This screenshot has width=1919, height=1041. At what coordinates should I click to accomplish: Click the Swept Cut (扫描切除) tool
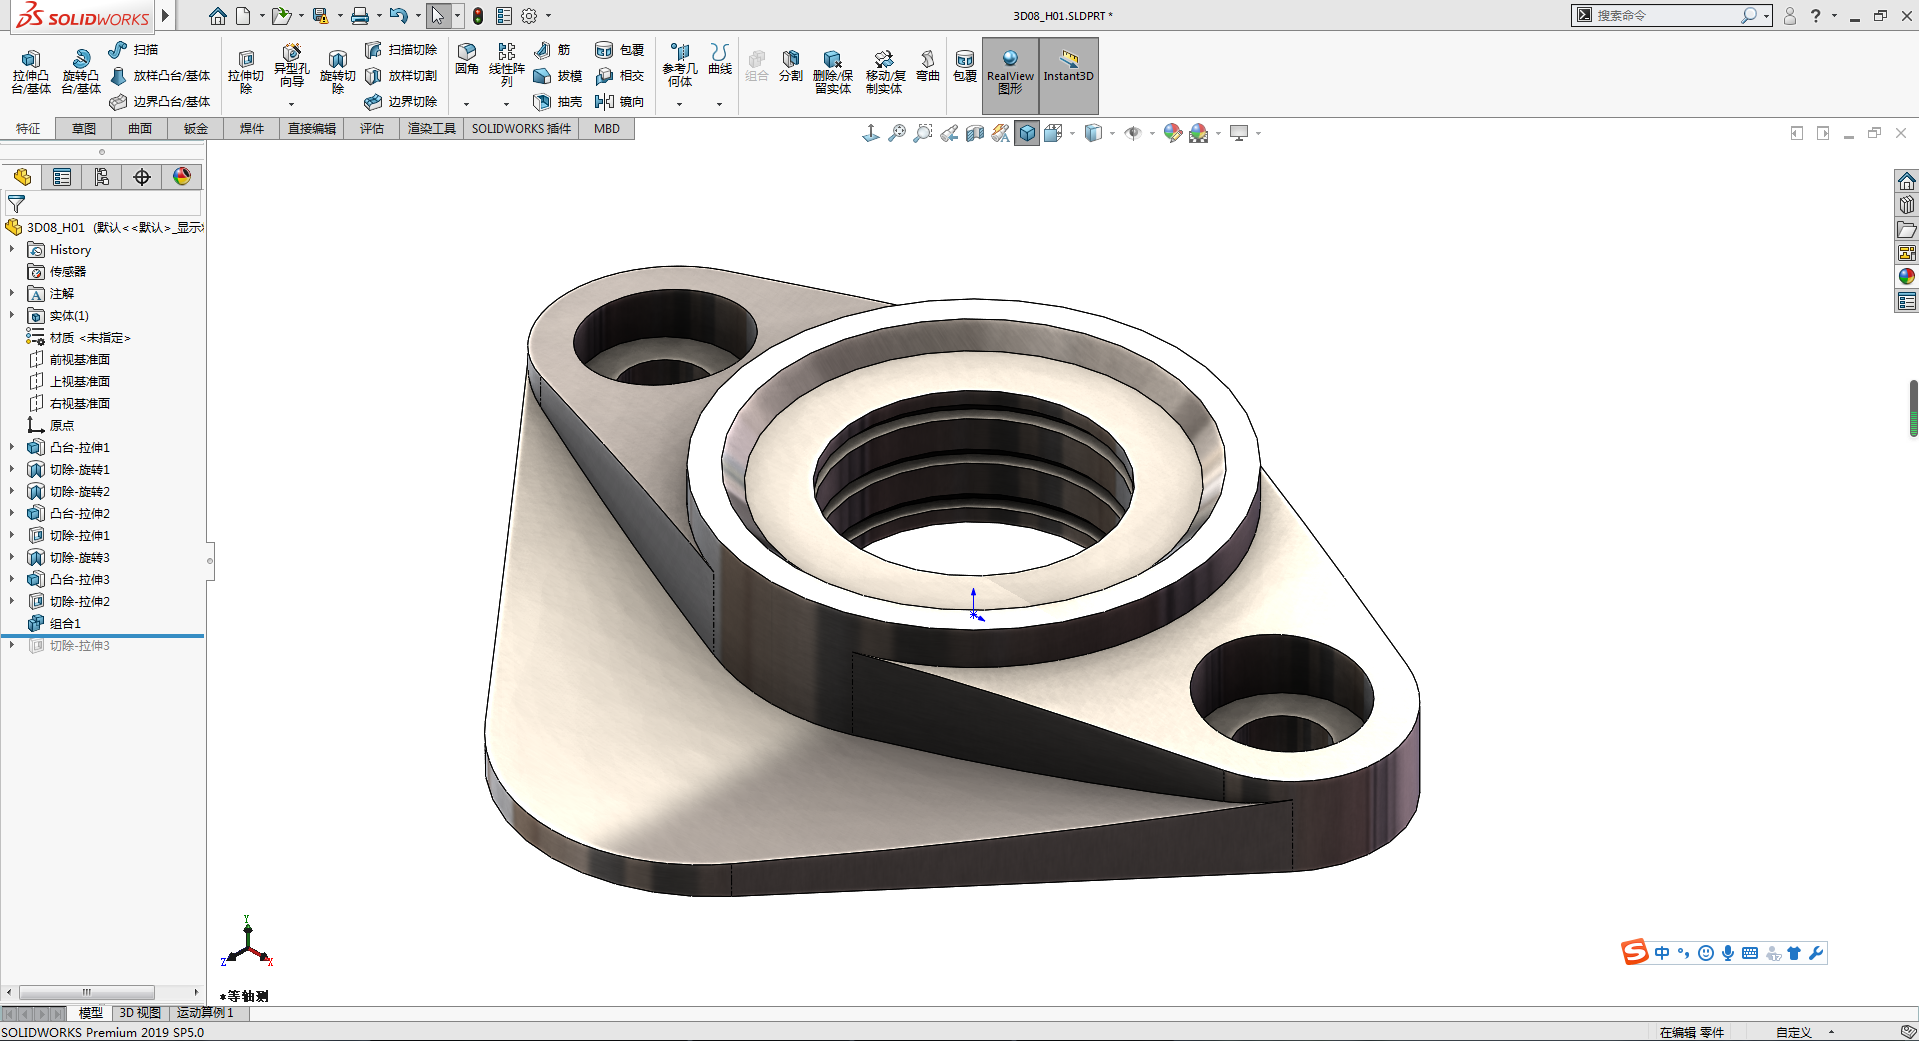coord(401,49)
